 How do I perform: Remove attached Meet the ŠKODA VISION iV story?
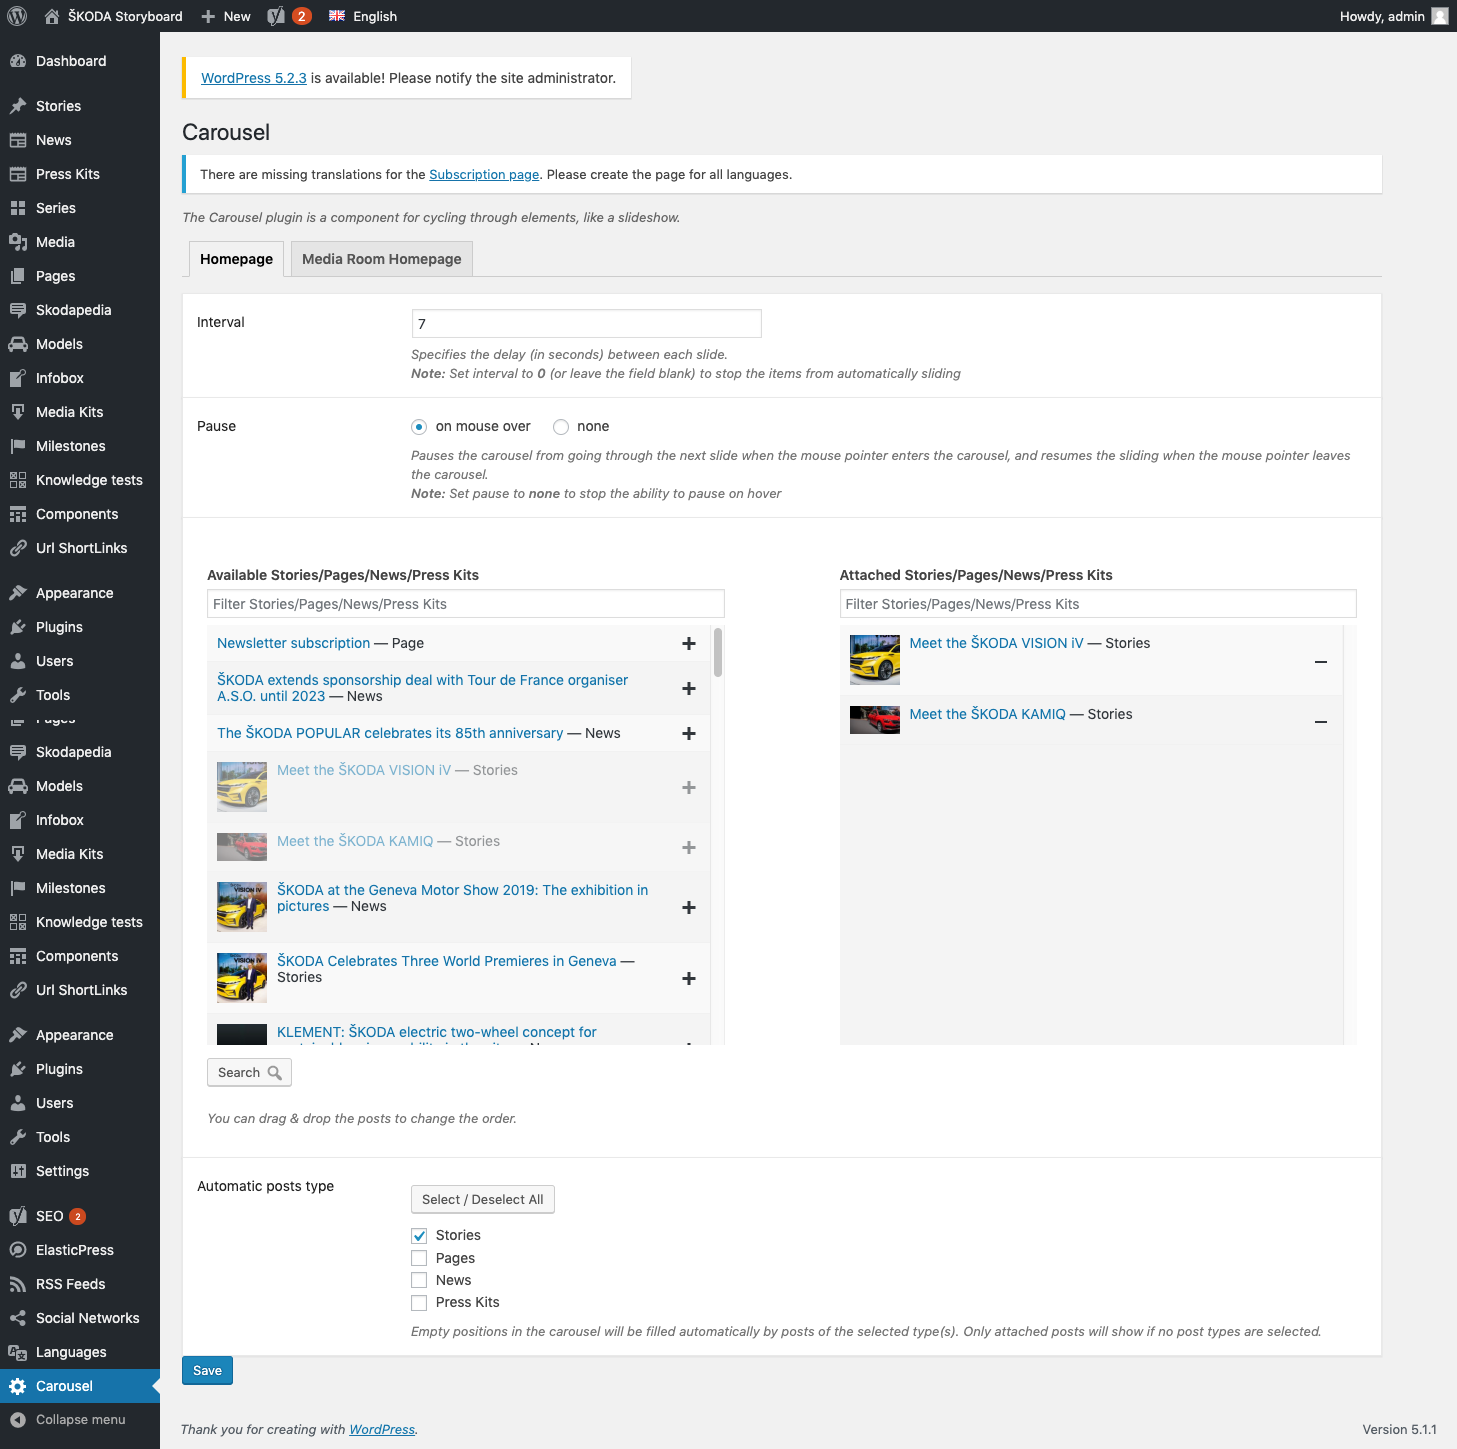pos(1321,662)
